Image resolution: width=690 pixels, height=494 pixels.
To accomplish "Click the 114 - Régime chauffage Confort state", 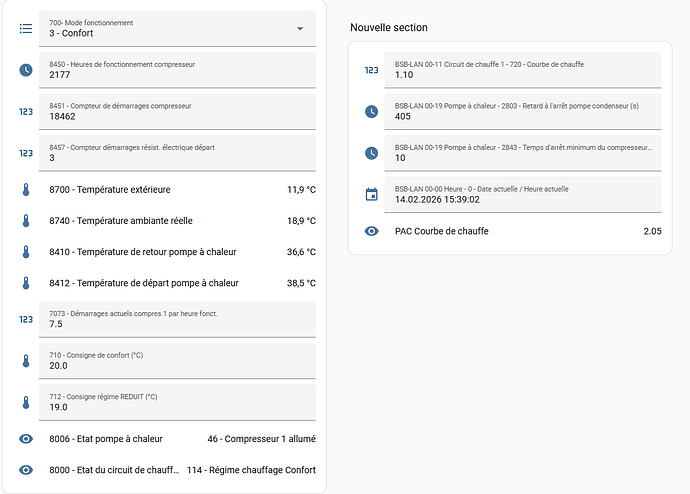I will pyautogui.click(x=251, y=470).
